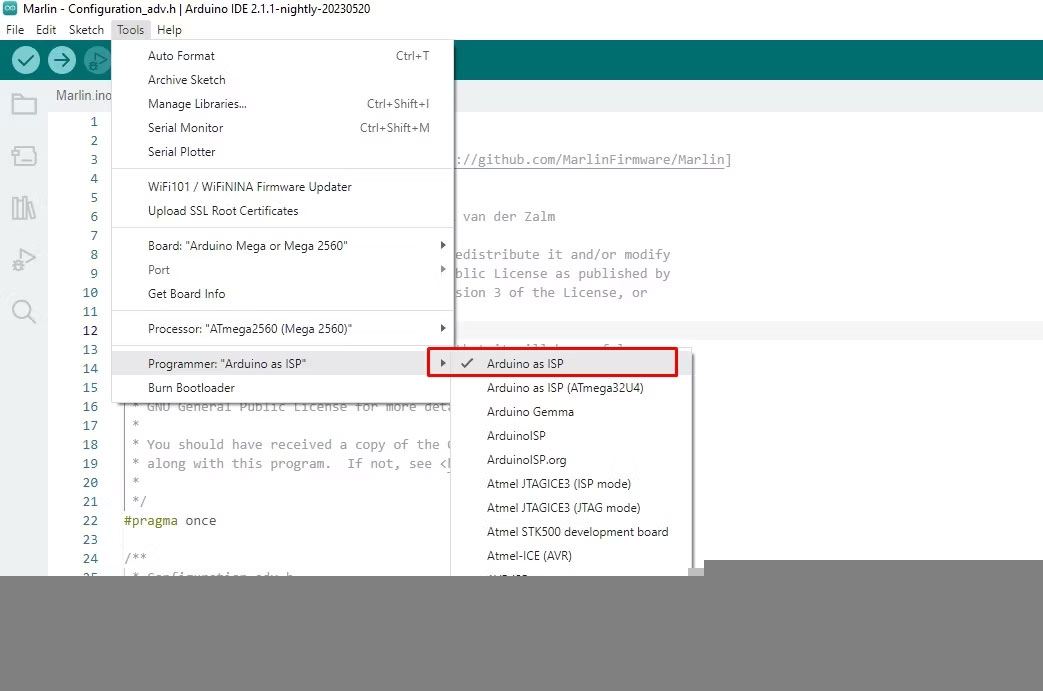Select ArduinoISP.org programmer
Viewport: 1043px width, 691px height.
click(571, 460)
